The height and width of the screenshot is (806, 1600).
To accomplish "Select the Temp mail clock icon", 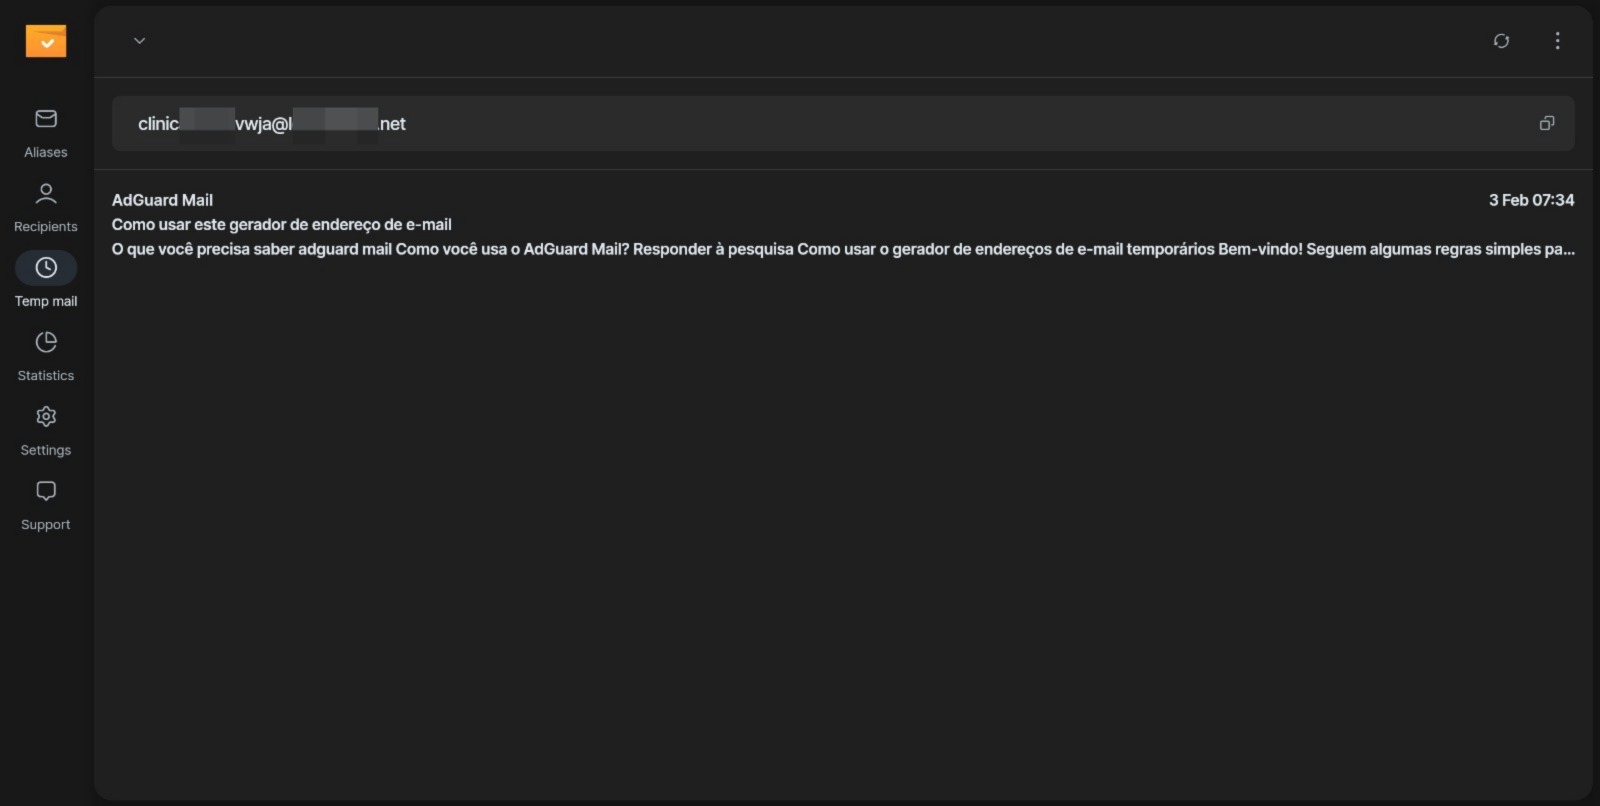I will [46, 268].
